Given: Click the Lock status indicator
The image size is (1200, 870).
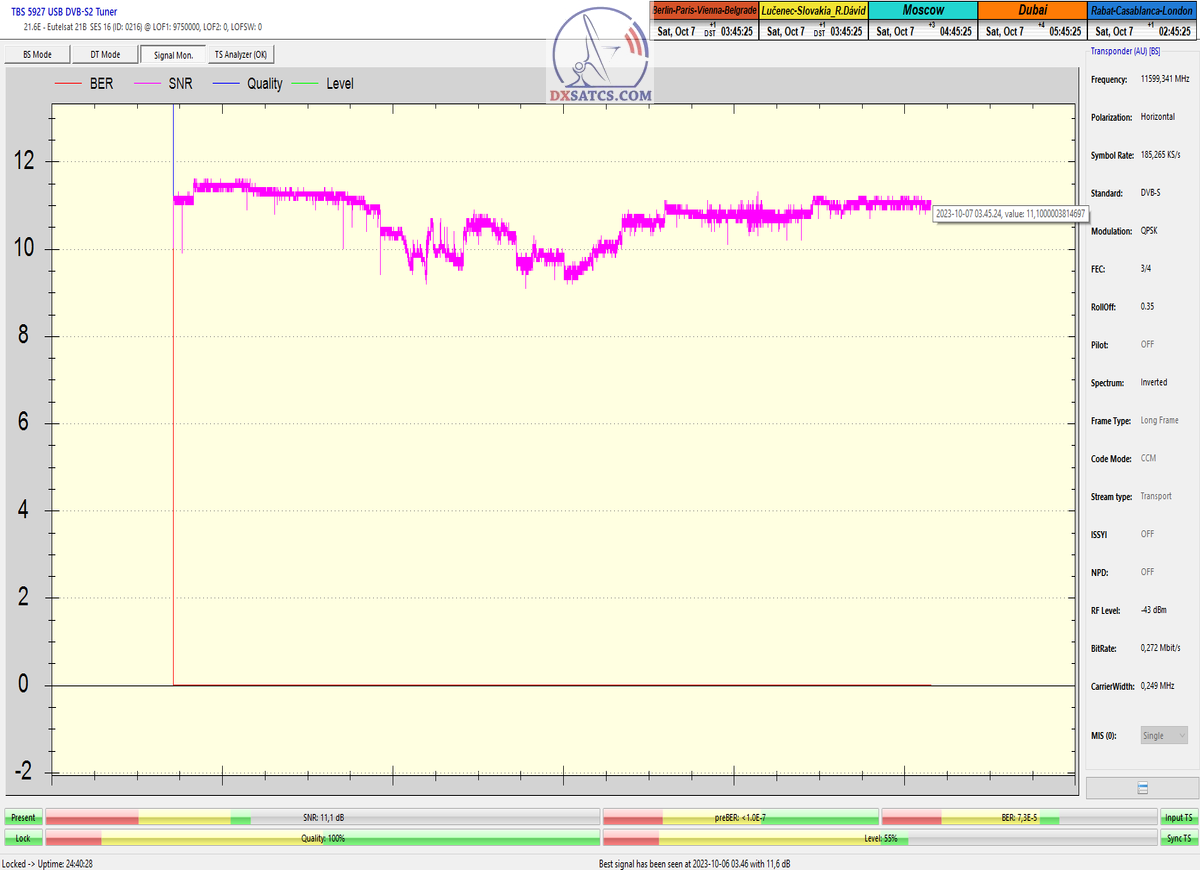Looking at the screenshot, I should point(23,838).
